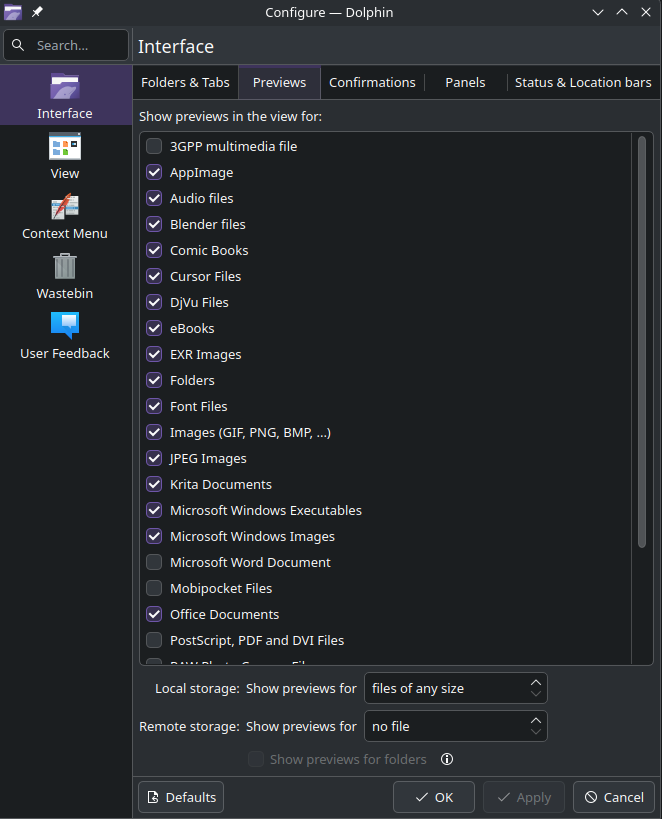The height and width of the screenshot is (819, 662).
Task: Toggle EXR Images previews
Action: click(154, 355)
